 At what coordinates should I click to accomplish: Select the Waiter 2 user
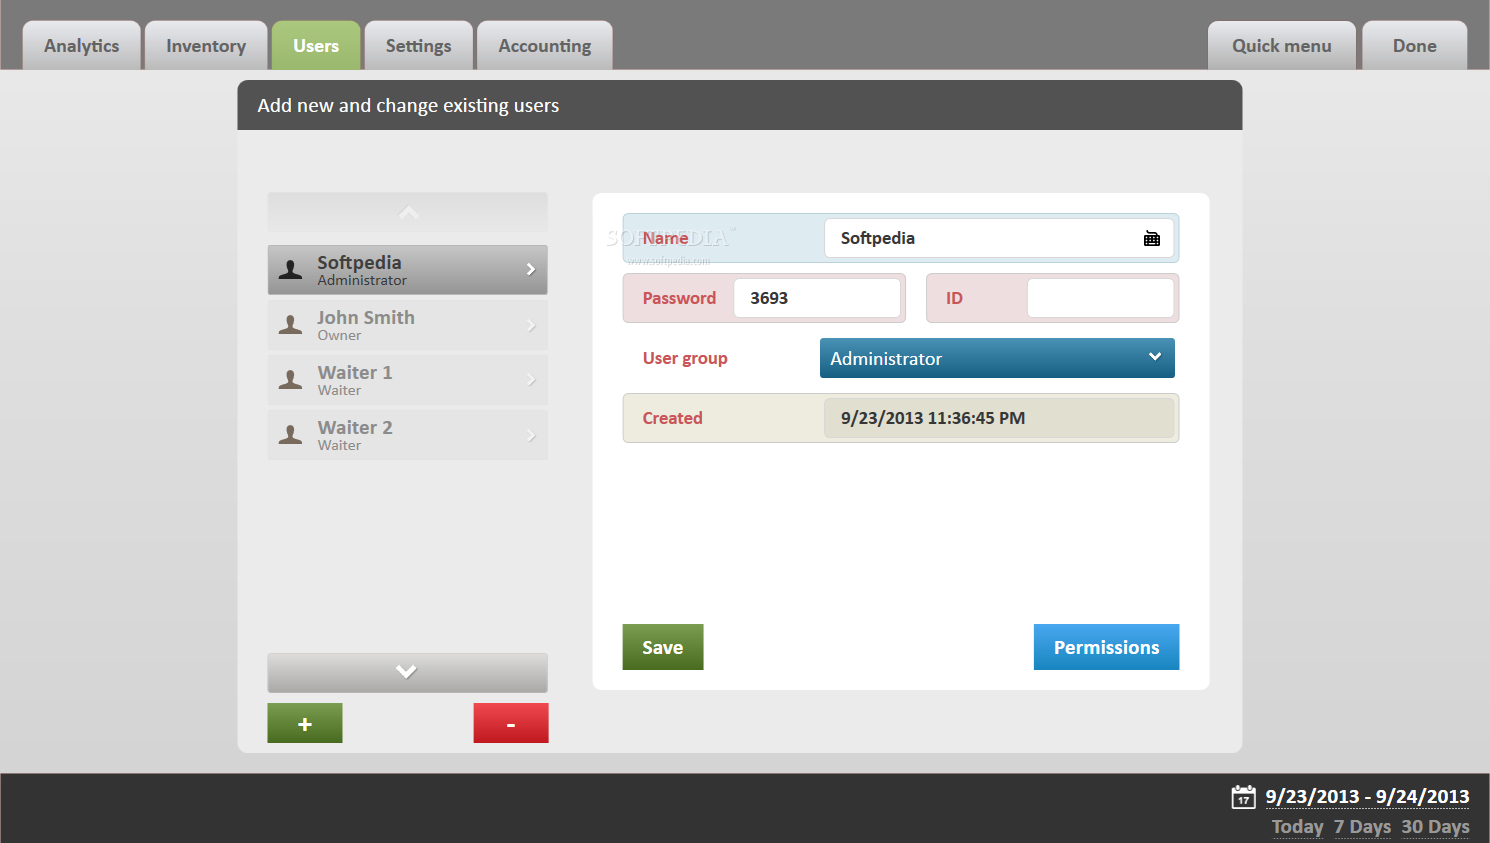(x=408, y=435)
